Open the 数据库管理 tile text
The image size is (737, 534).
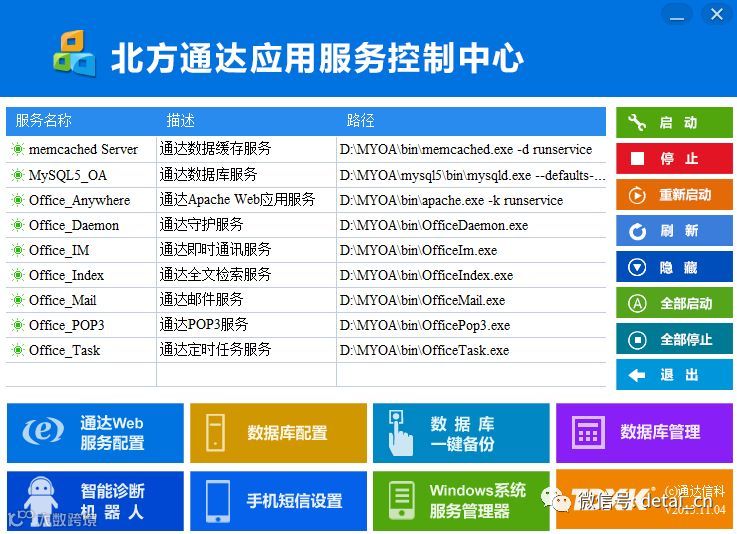(660, 432)
